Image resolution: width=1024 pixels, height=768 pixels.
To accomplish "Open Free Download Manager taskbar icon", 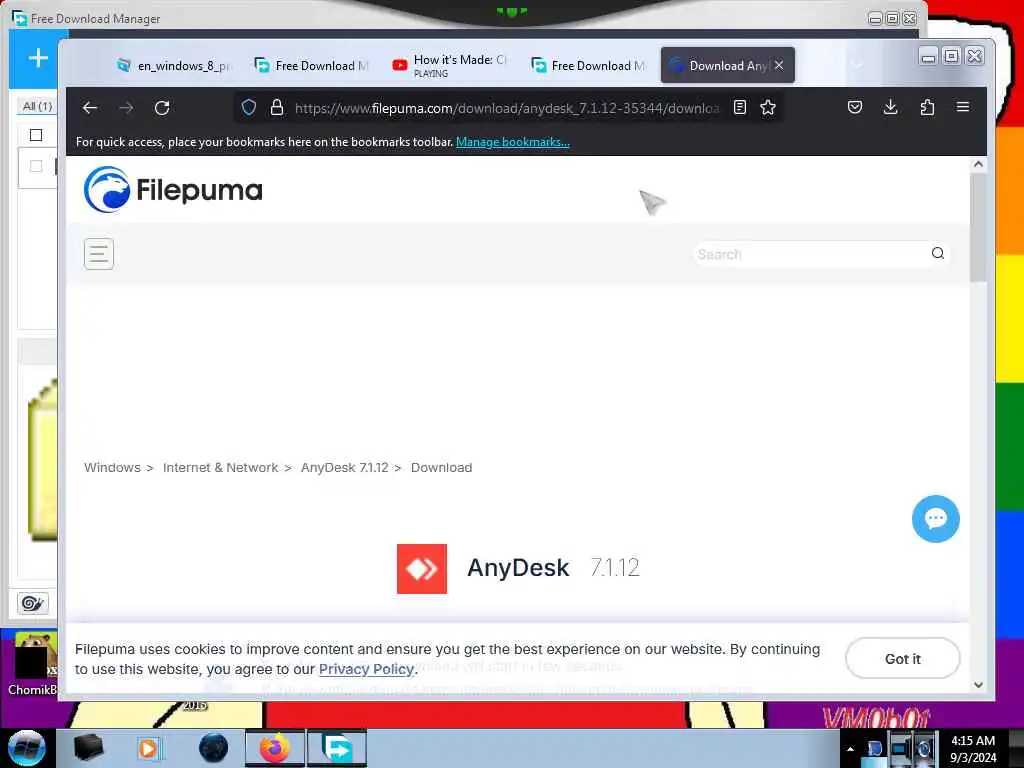I will pyautogui.click(x=337, y=748).
